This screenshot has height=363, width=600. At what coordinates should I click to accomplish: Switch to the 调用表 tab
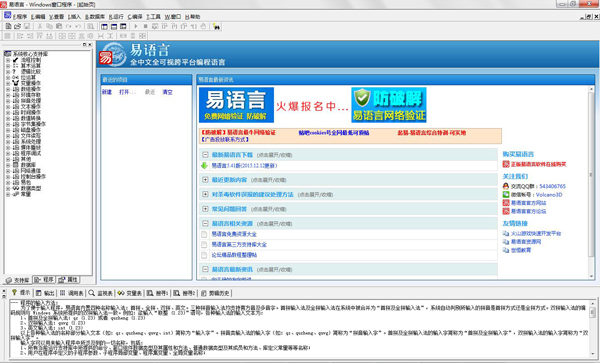coord(72,293)
